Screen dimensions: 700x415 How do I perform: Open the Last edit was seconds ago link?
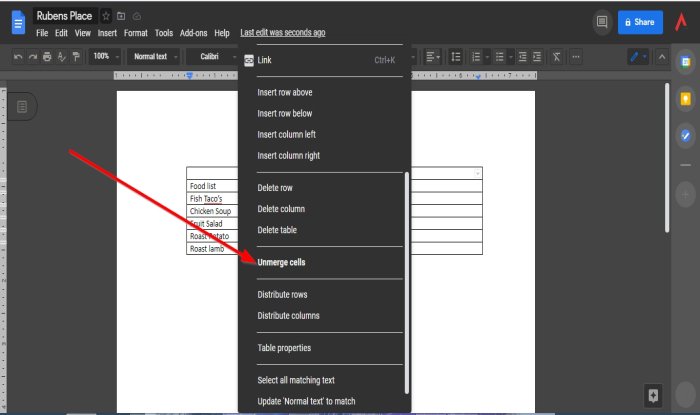pos(283,33)
